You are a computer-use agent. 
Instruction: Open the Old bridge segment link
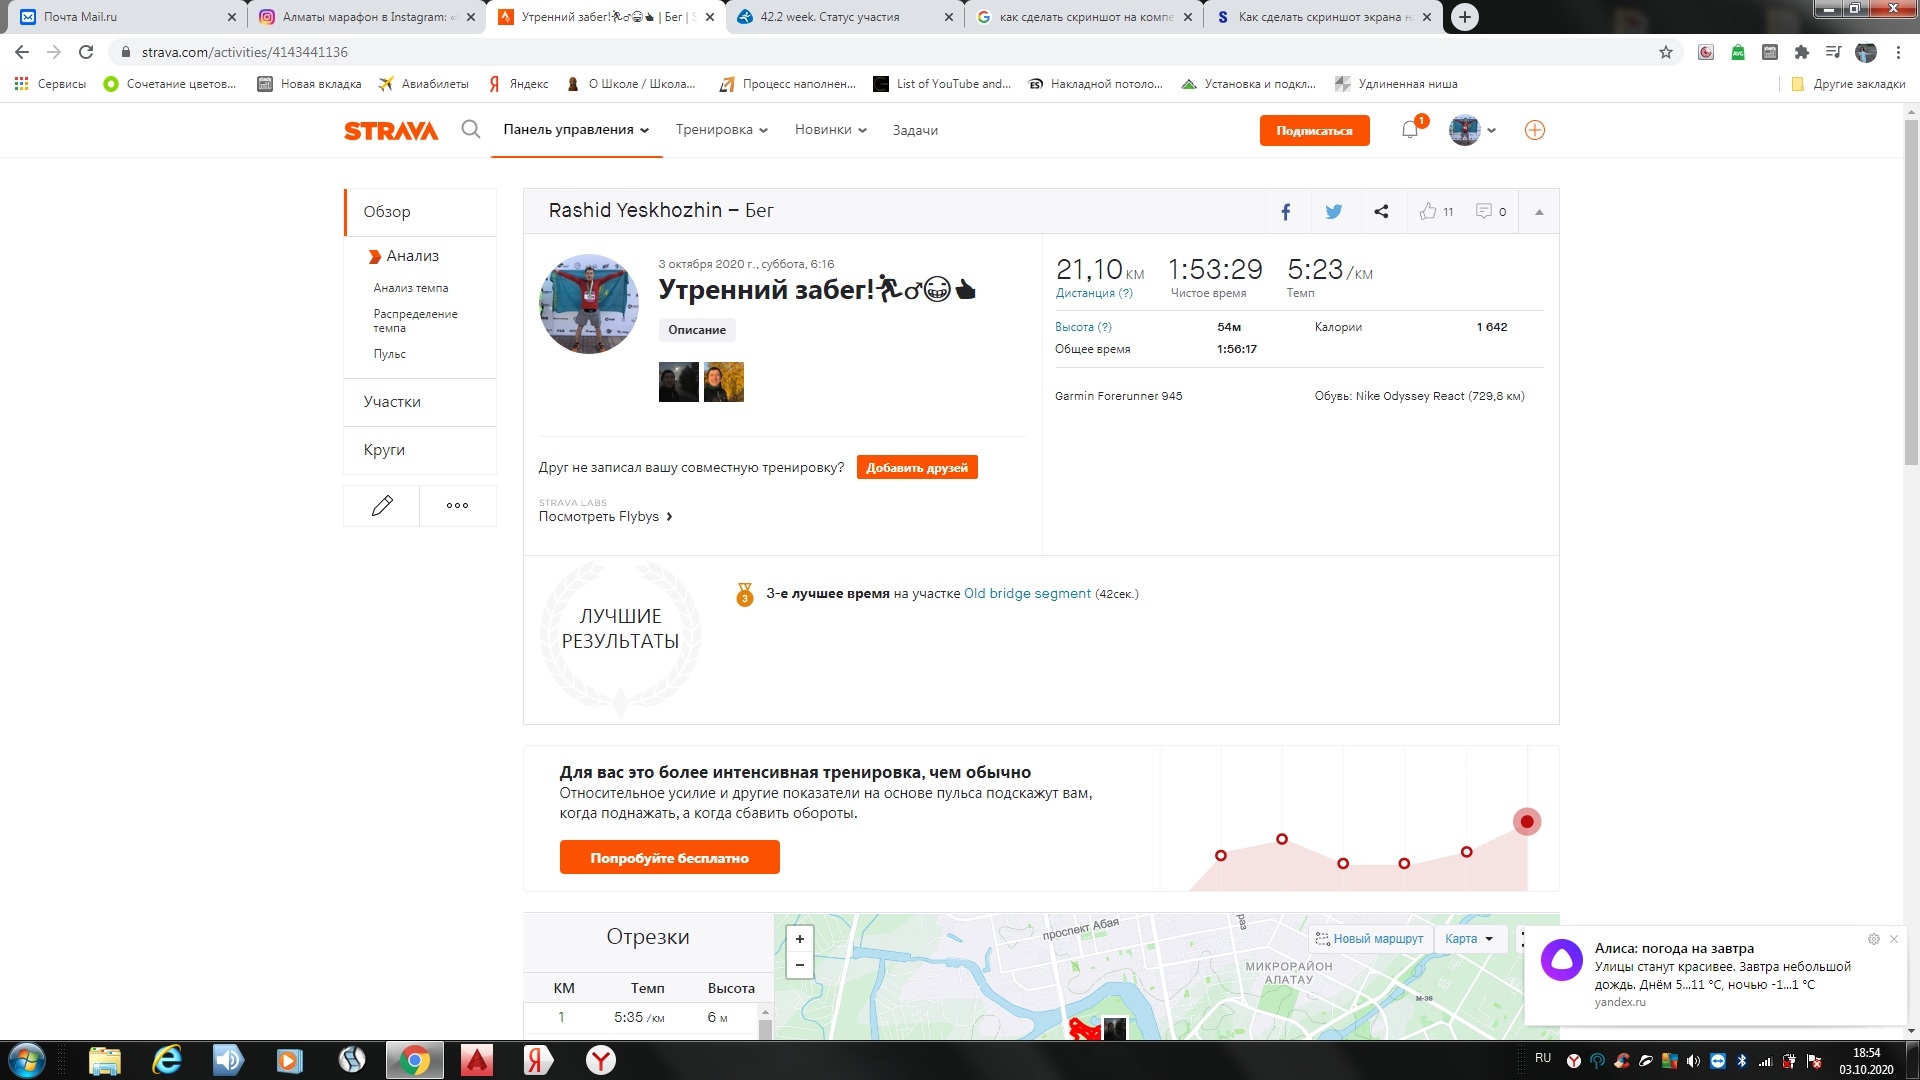click(x=1027, y=594)
